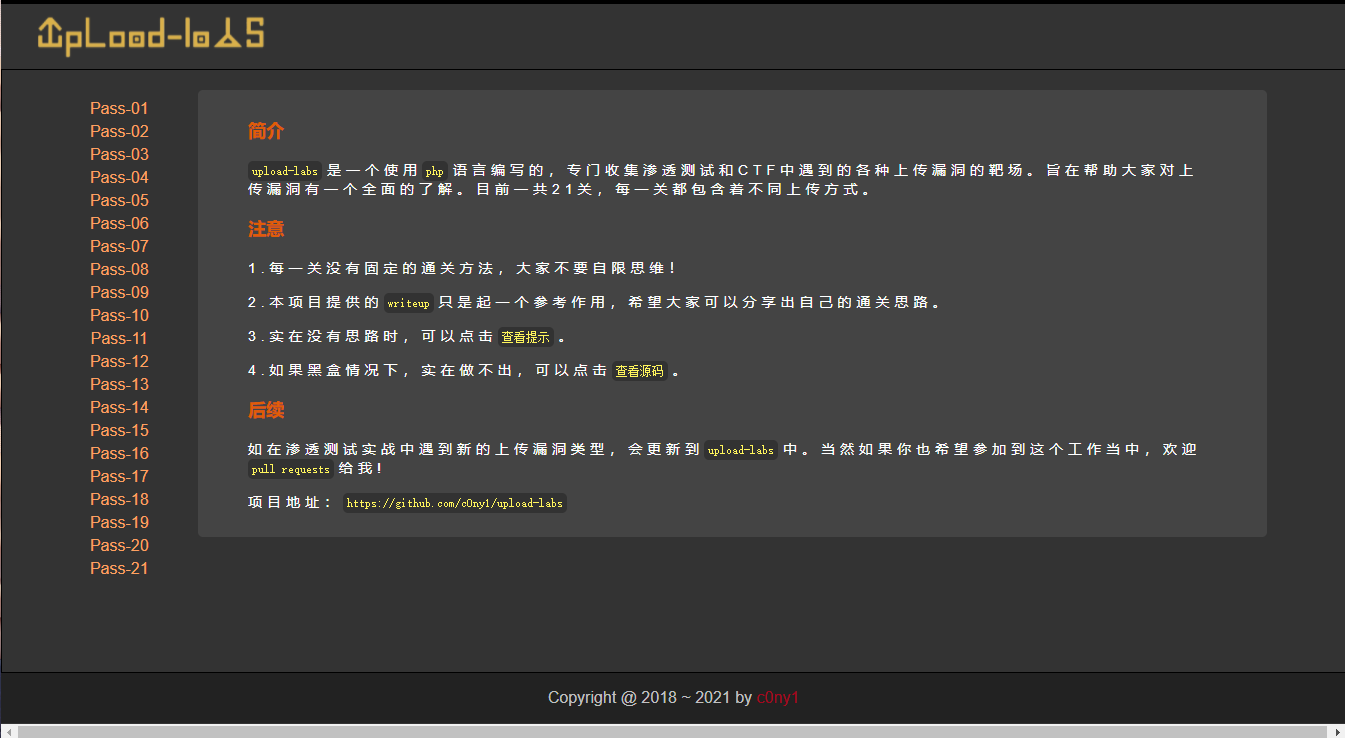Open Pass-12 level
The height and width of the screenshot is (738, 1345).
118,361
